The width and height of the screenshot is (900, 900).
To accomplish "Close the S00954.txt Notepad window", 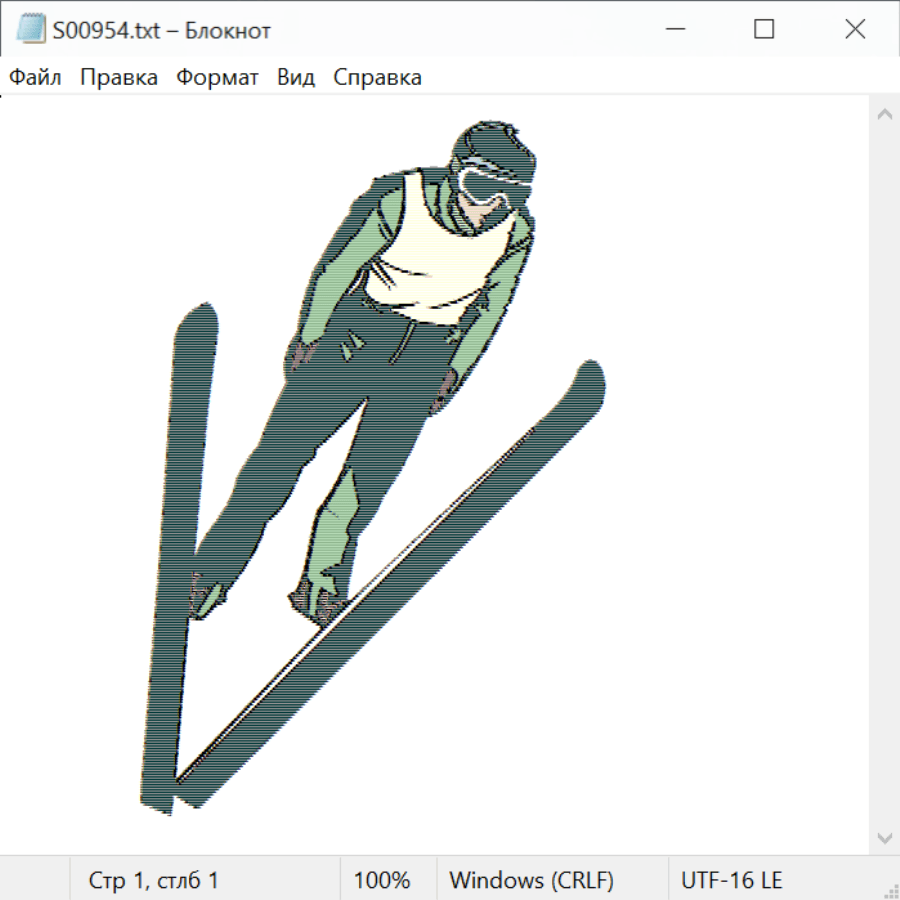I will pyautogui.click(x=855, y=30).
